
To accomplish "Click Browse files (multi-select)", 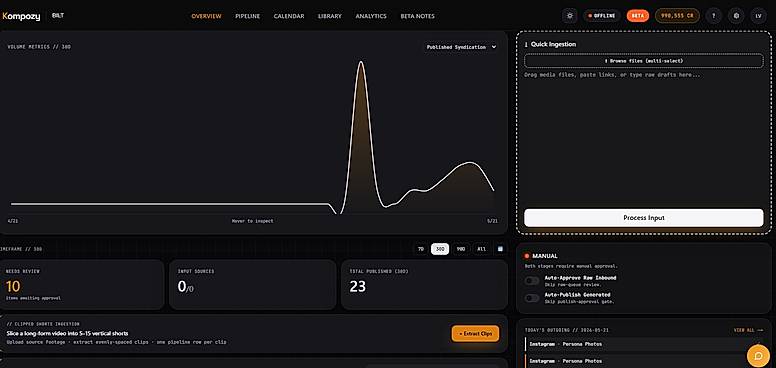I will coord(643,61).
